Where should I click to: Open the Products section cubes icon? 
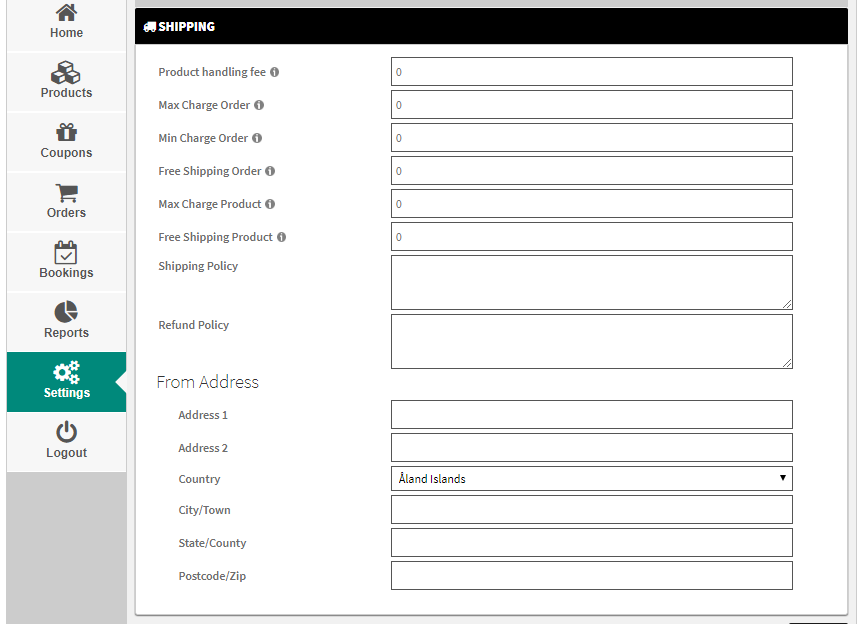[66, 72]
